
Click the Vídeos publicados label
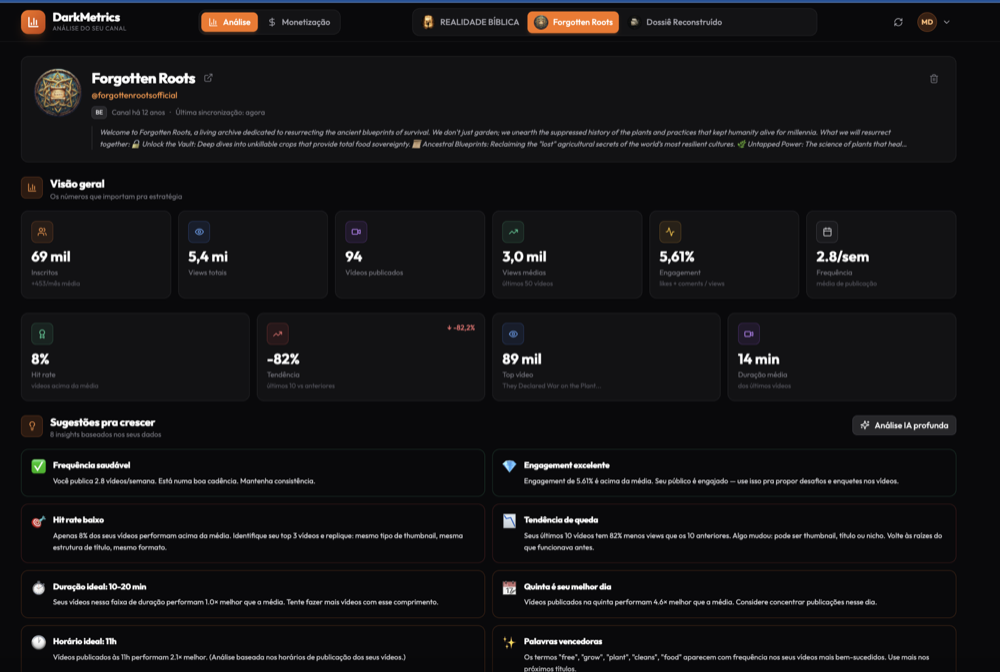tap(374, 273)
